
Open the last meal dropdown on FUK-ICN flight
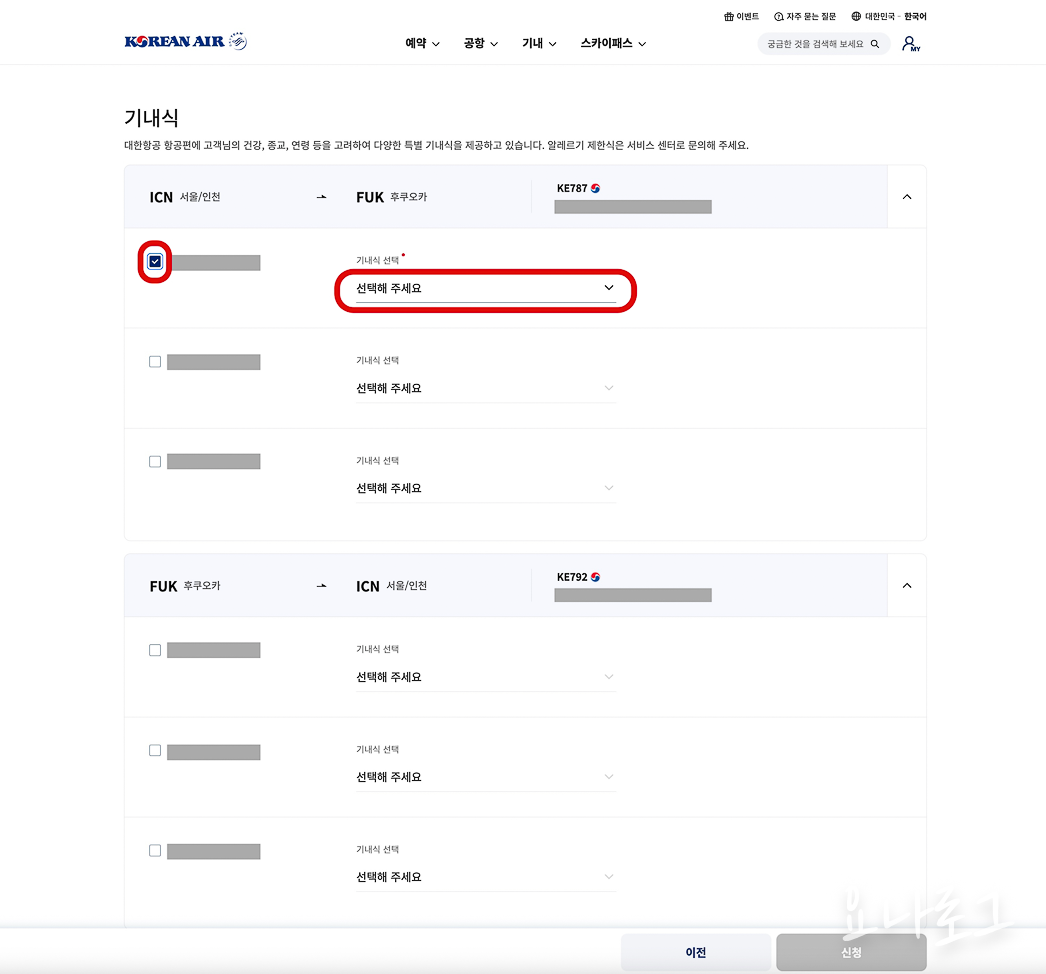click(485, 876)
